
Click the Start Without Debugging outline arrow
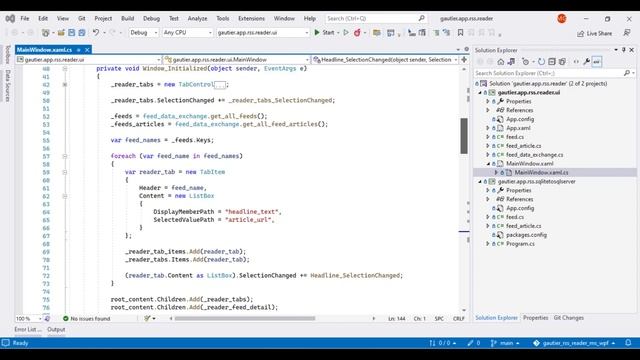[x=346, y=33]
